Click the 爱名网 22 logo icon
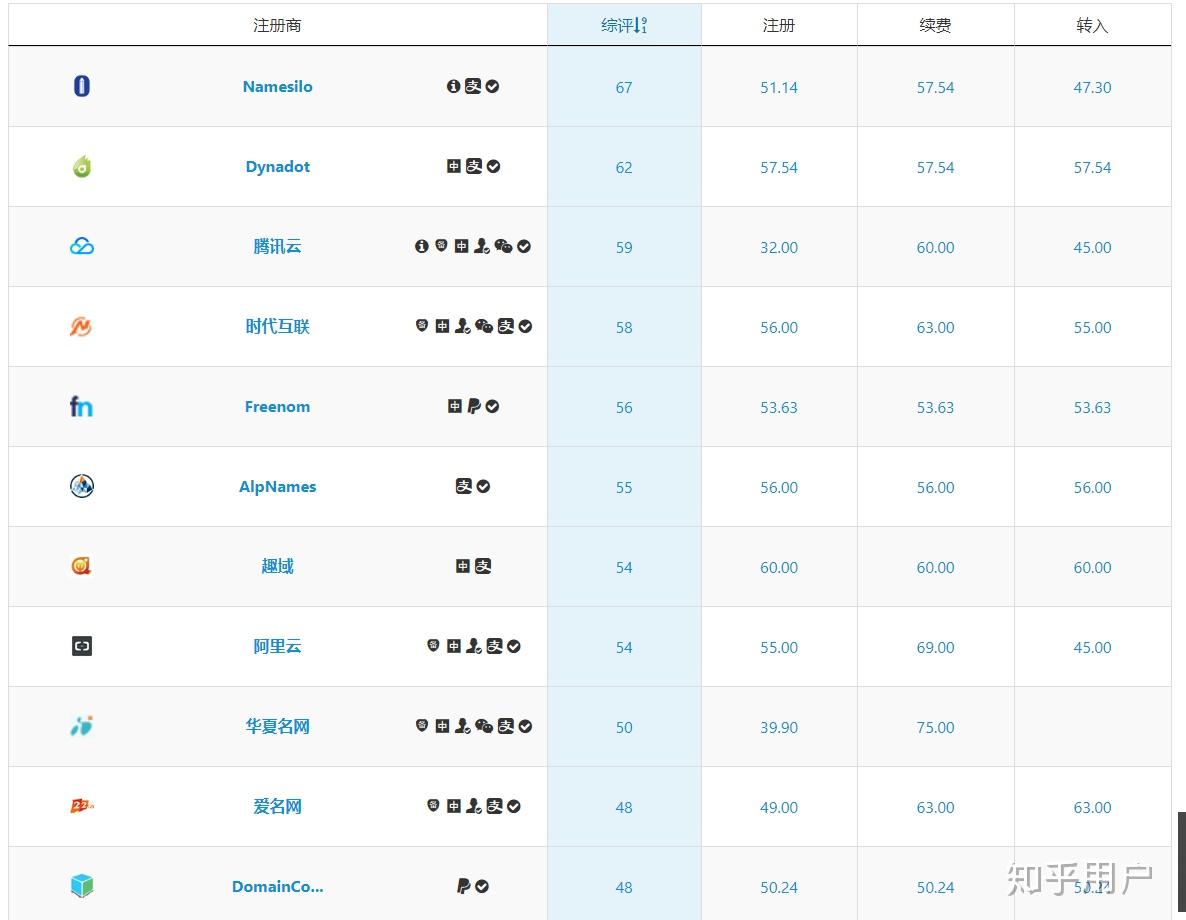This screenshot has width=1186, height=920. 82,806
